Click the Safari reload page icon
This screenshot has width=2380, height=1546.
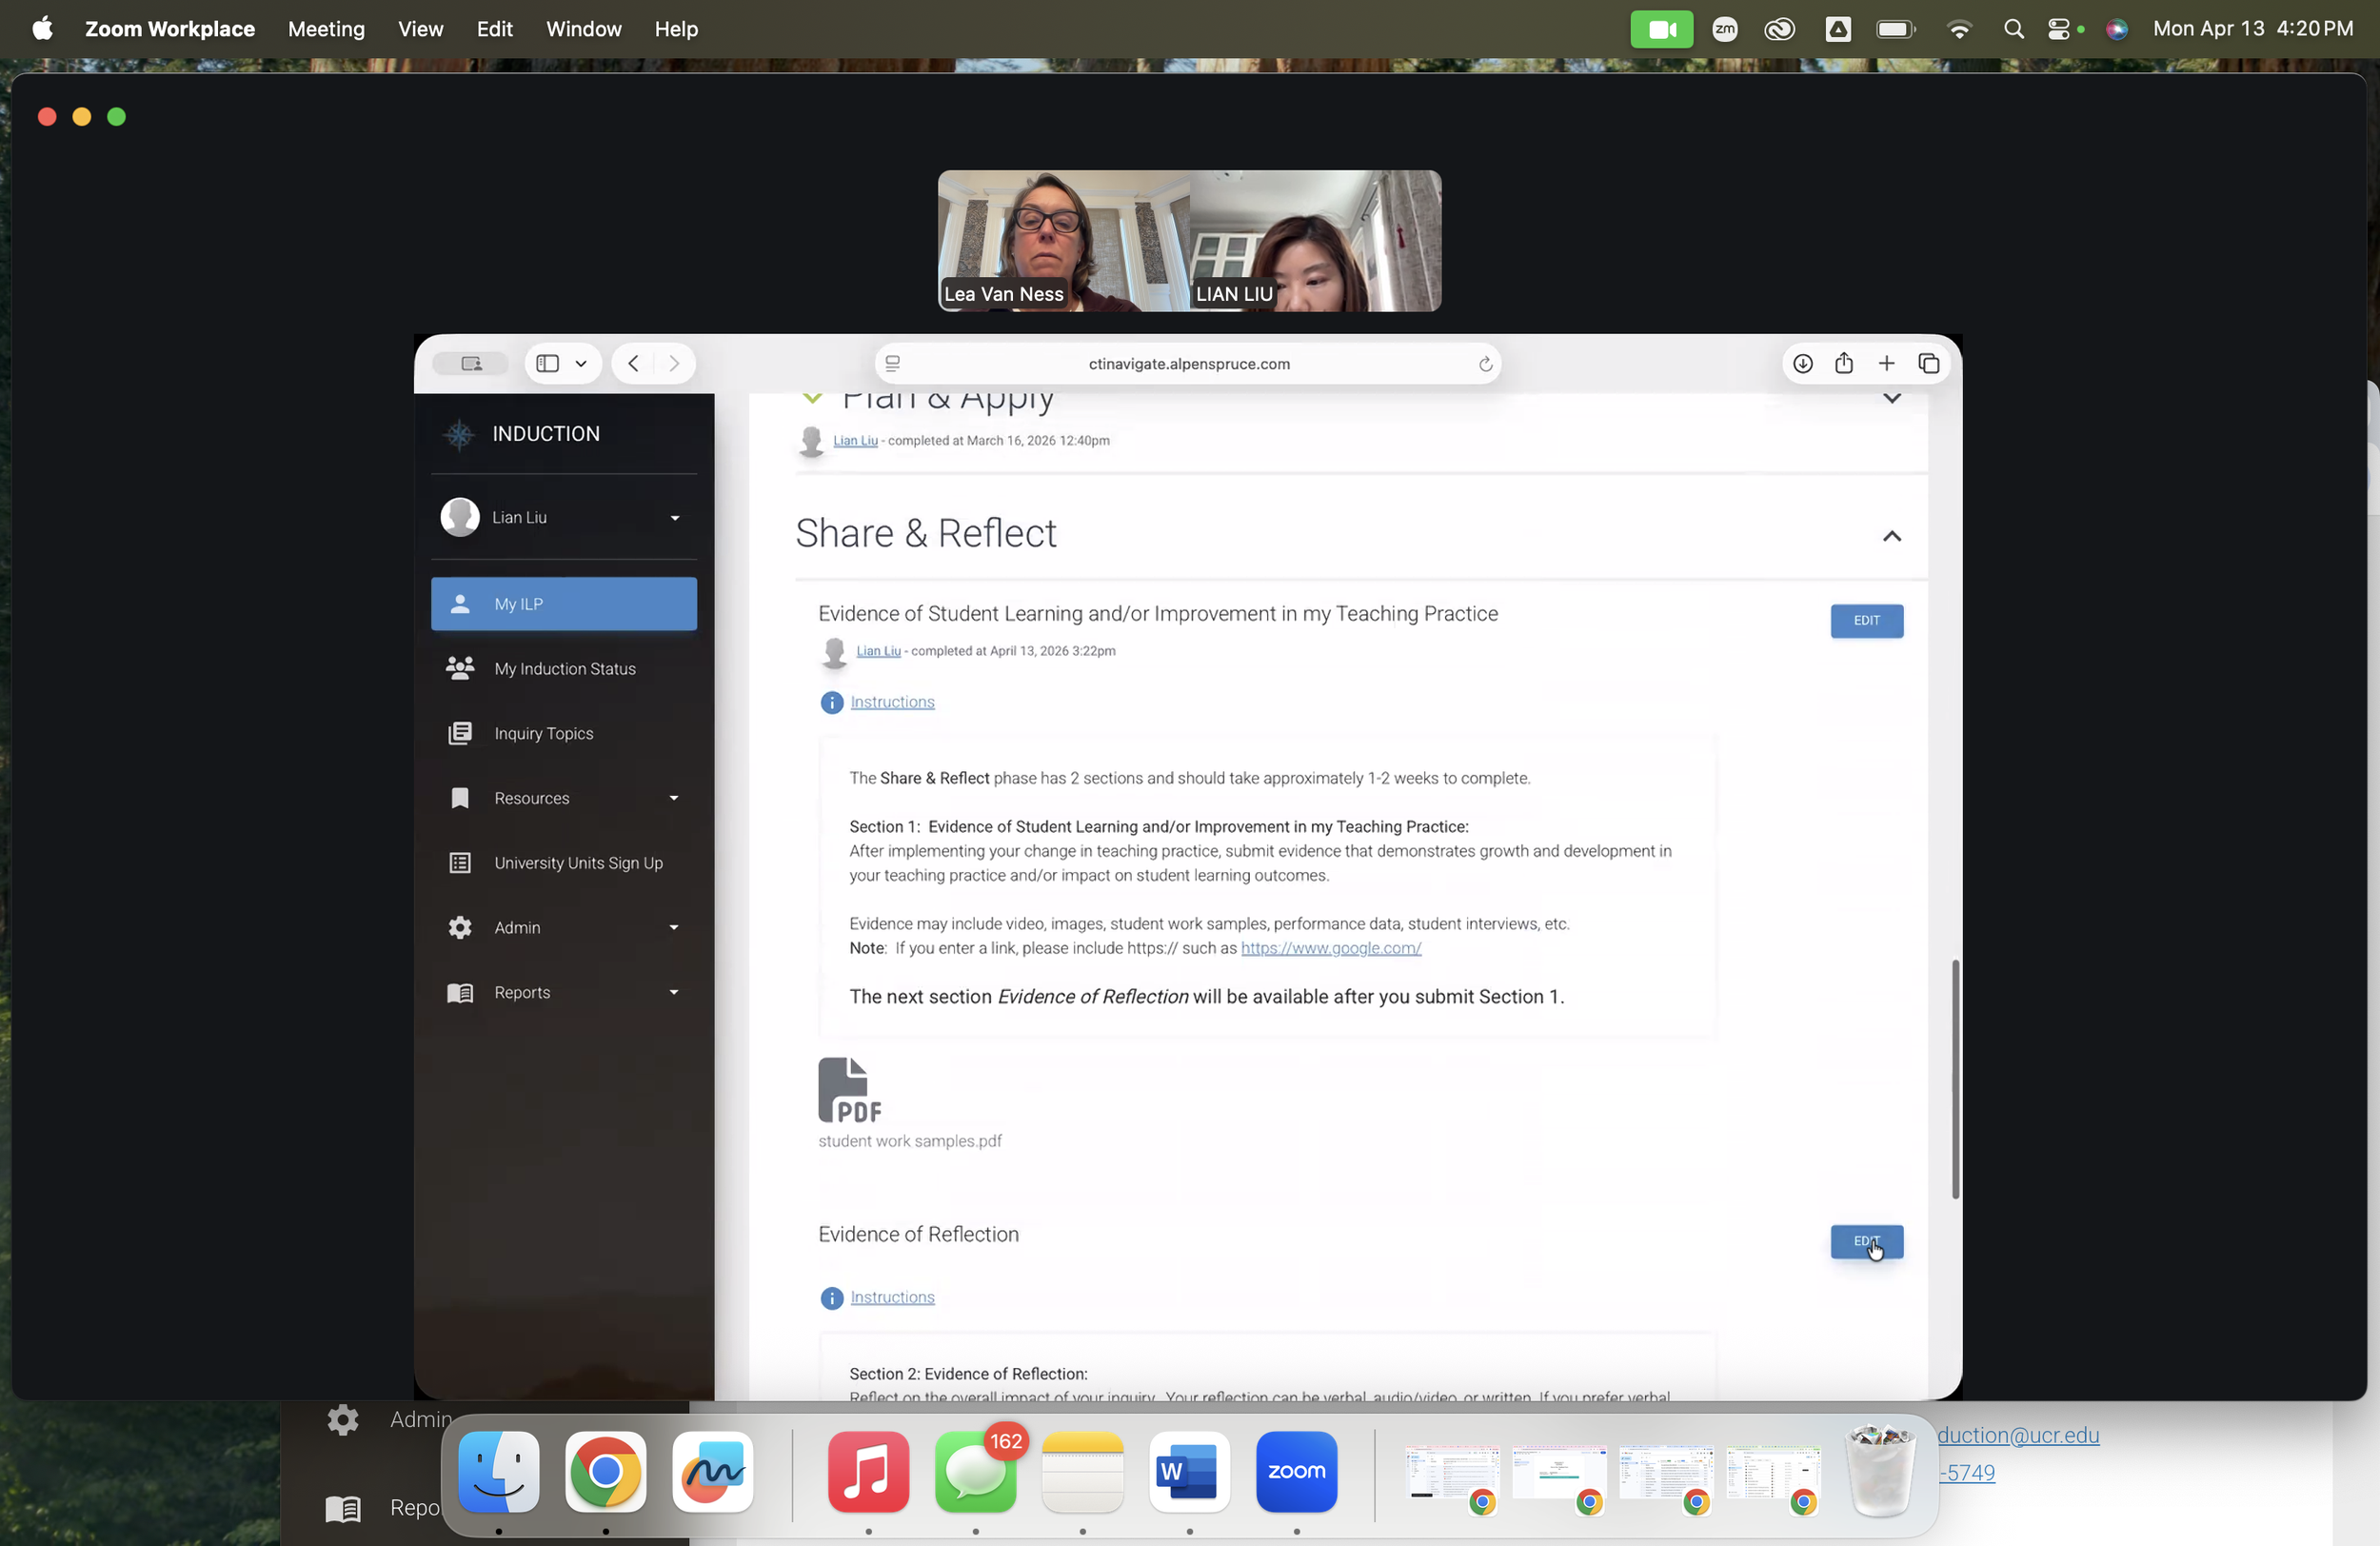coord(1485,364)
